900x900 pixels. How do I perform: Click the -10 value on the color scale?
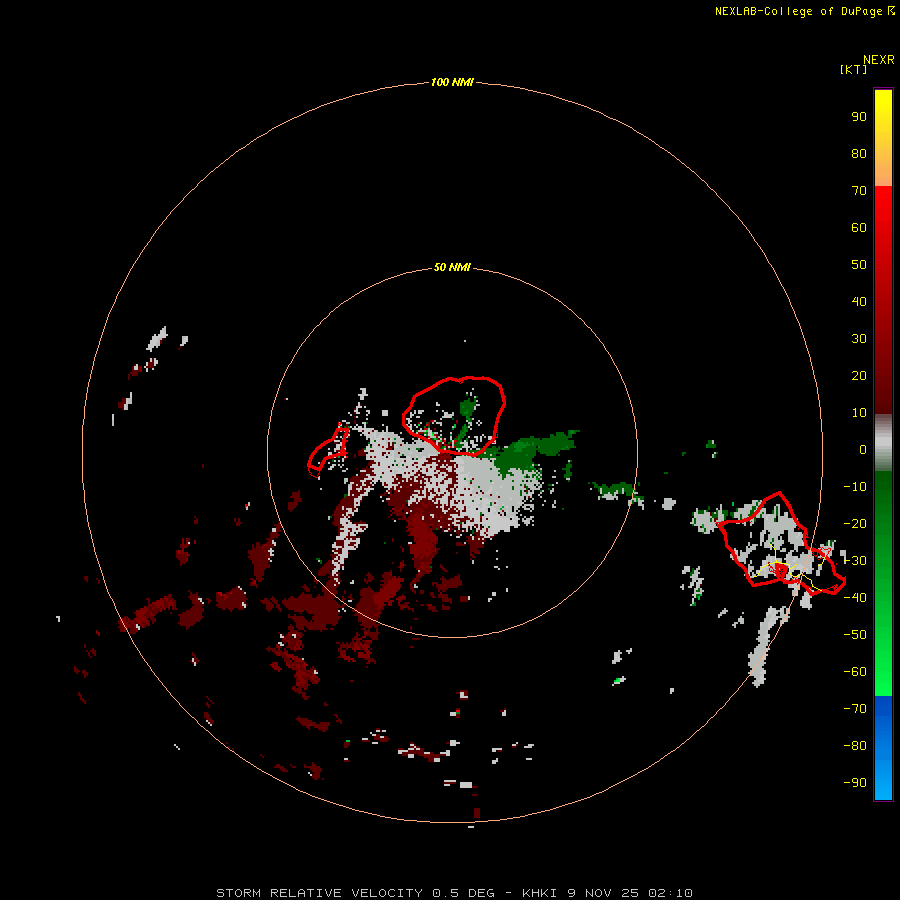coord(855,487)
